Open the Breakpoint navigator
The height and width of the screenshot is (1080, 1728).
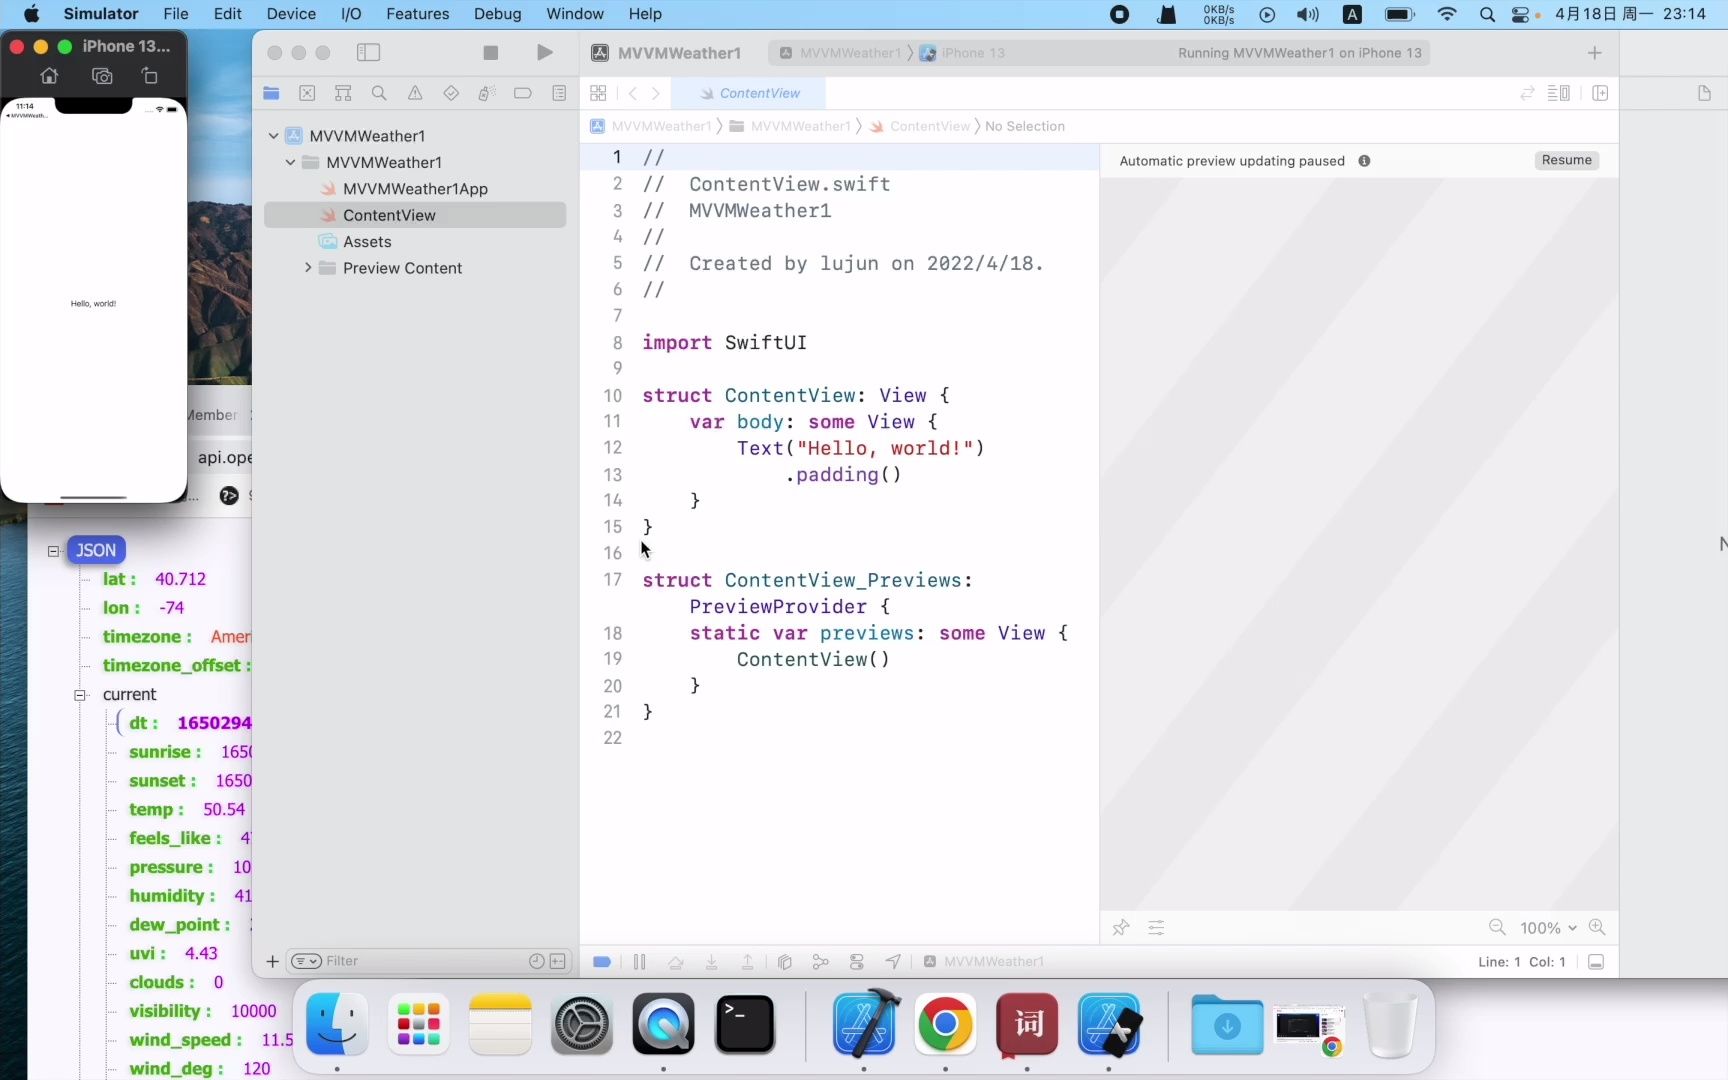523,93
